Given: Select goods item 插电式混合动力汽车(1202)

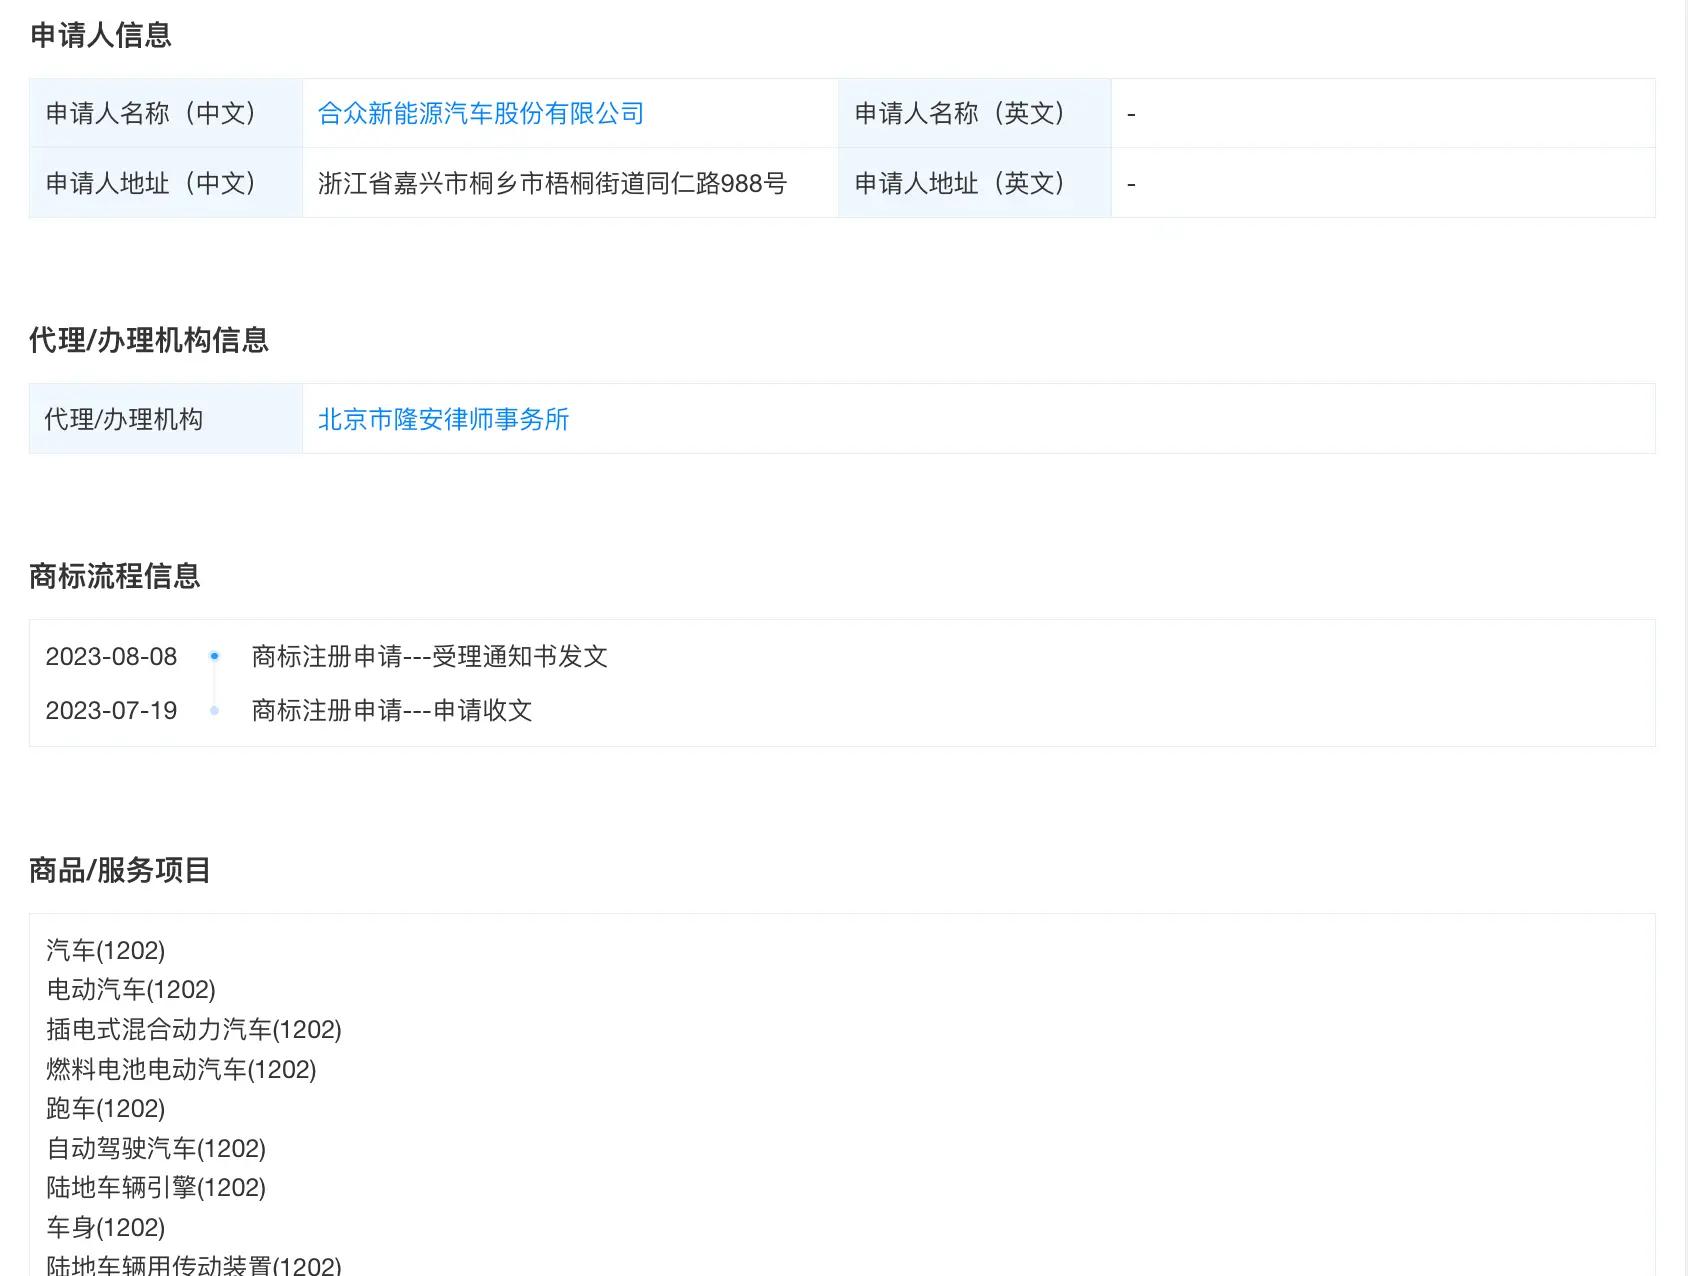Looking at the screenshot, I should tap(194, 1029).
